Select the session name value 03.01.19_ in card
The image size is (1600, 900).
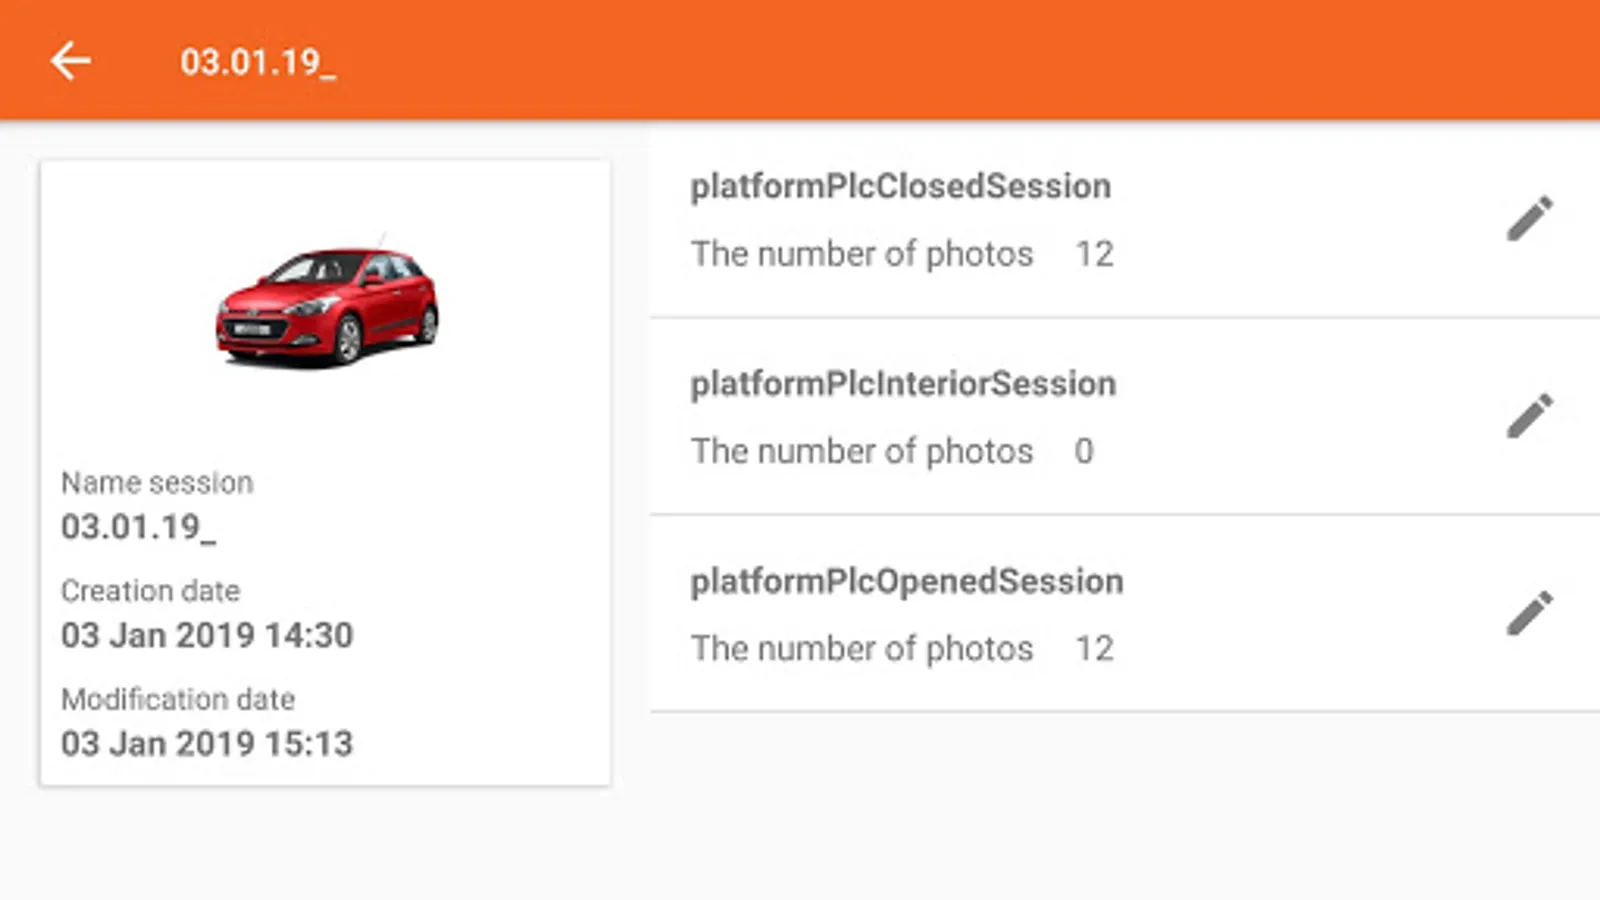tap(138, 527)
